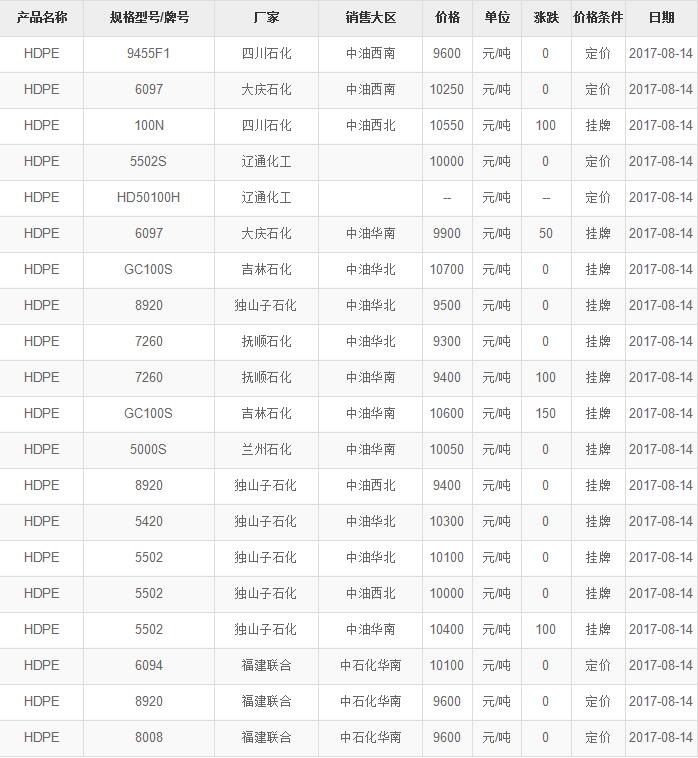Click 抚顺石化 in the 9300 price row
Viewport: 698px width, 758px height.
pos(266,342)
